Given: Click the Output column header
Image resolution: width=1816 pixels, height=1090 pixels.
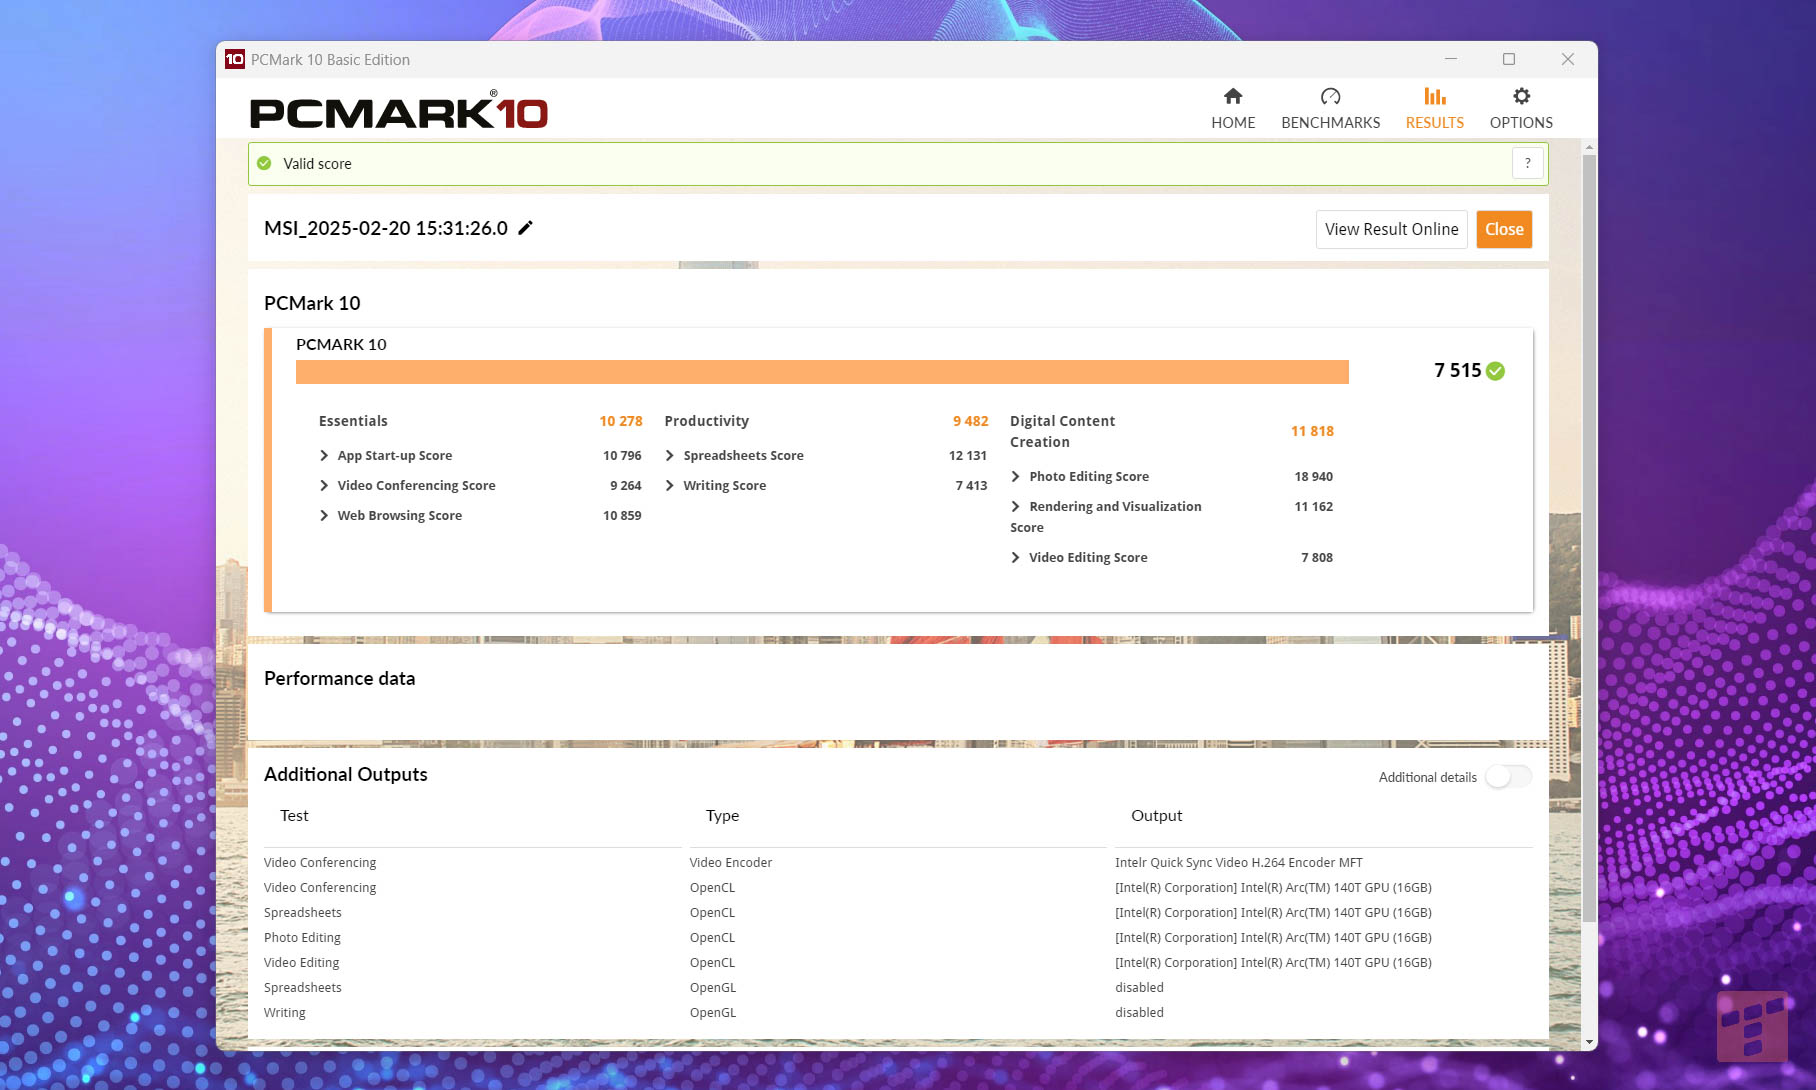Looking at the screenshot, I should pos(1156,815).
